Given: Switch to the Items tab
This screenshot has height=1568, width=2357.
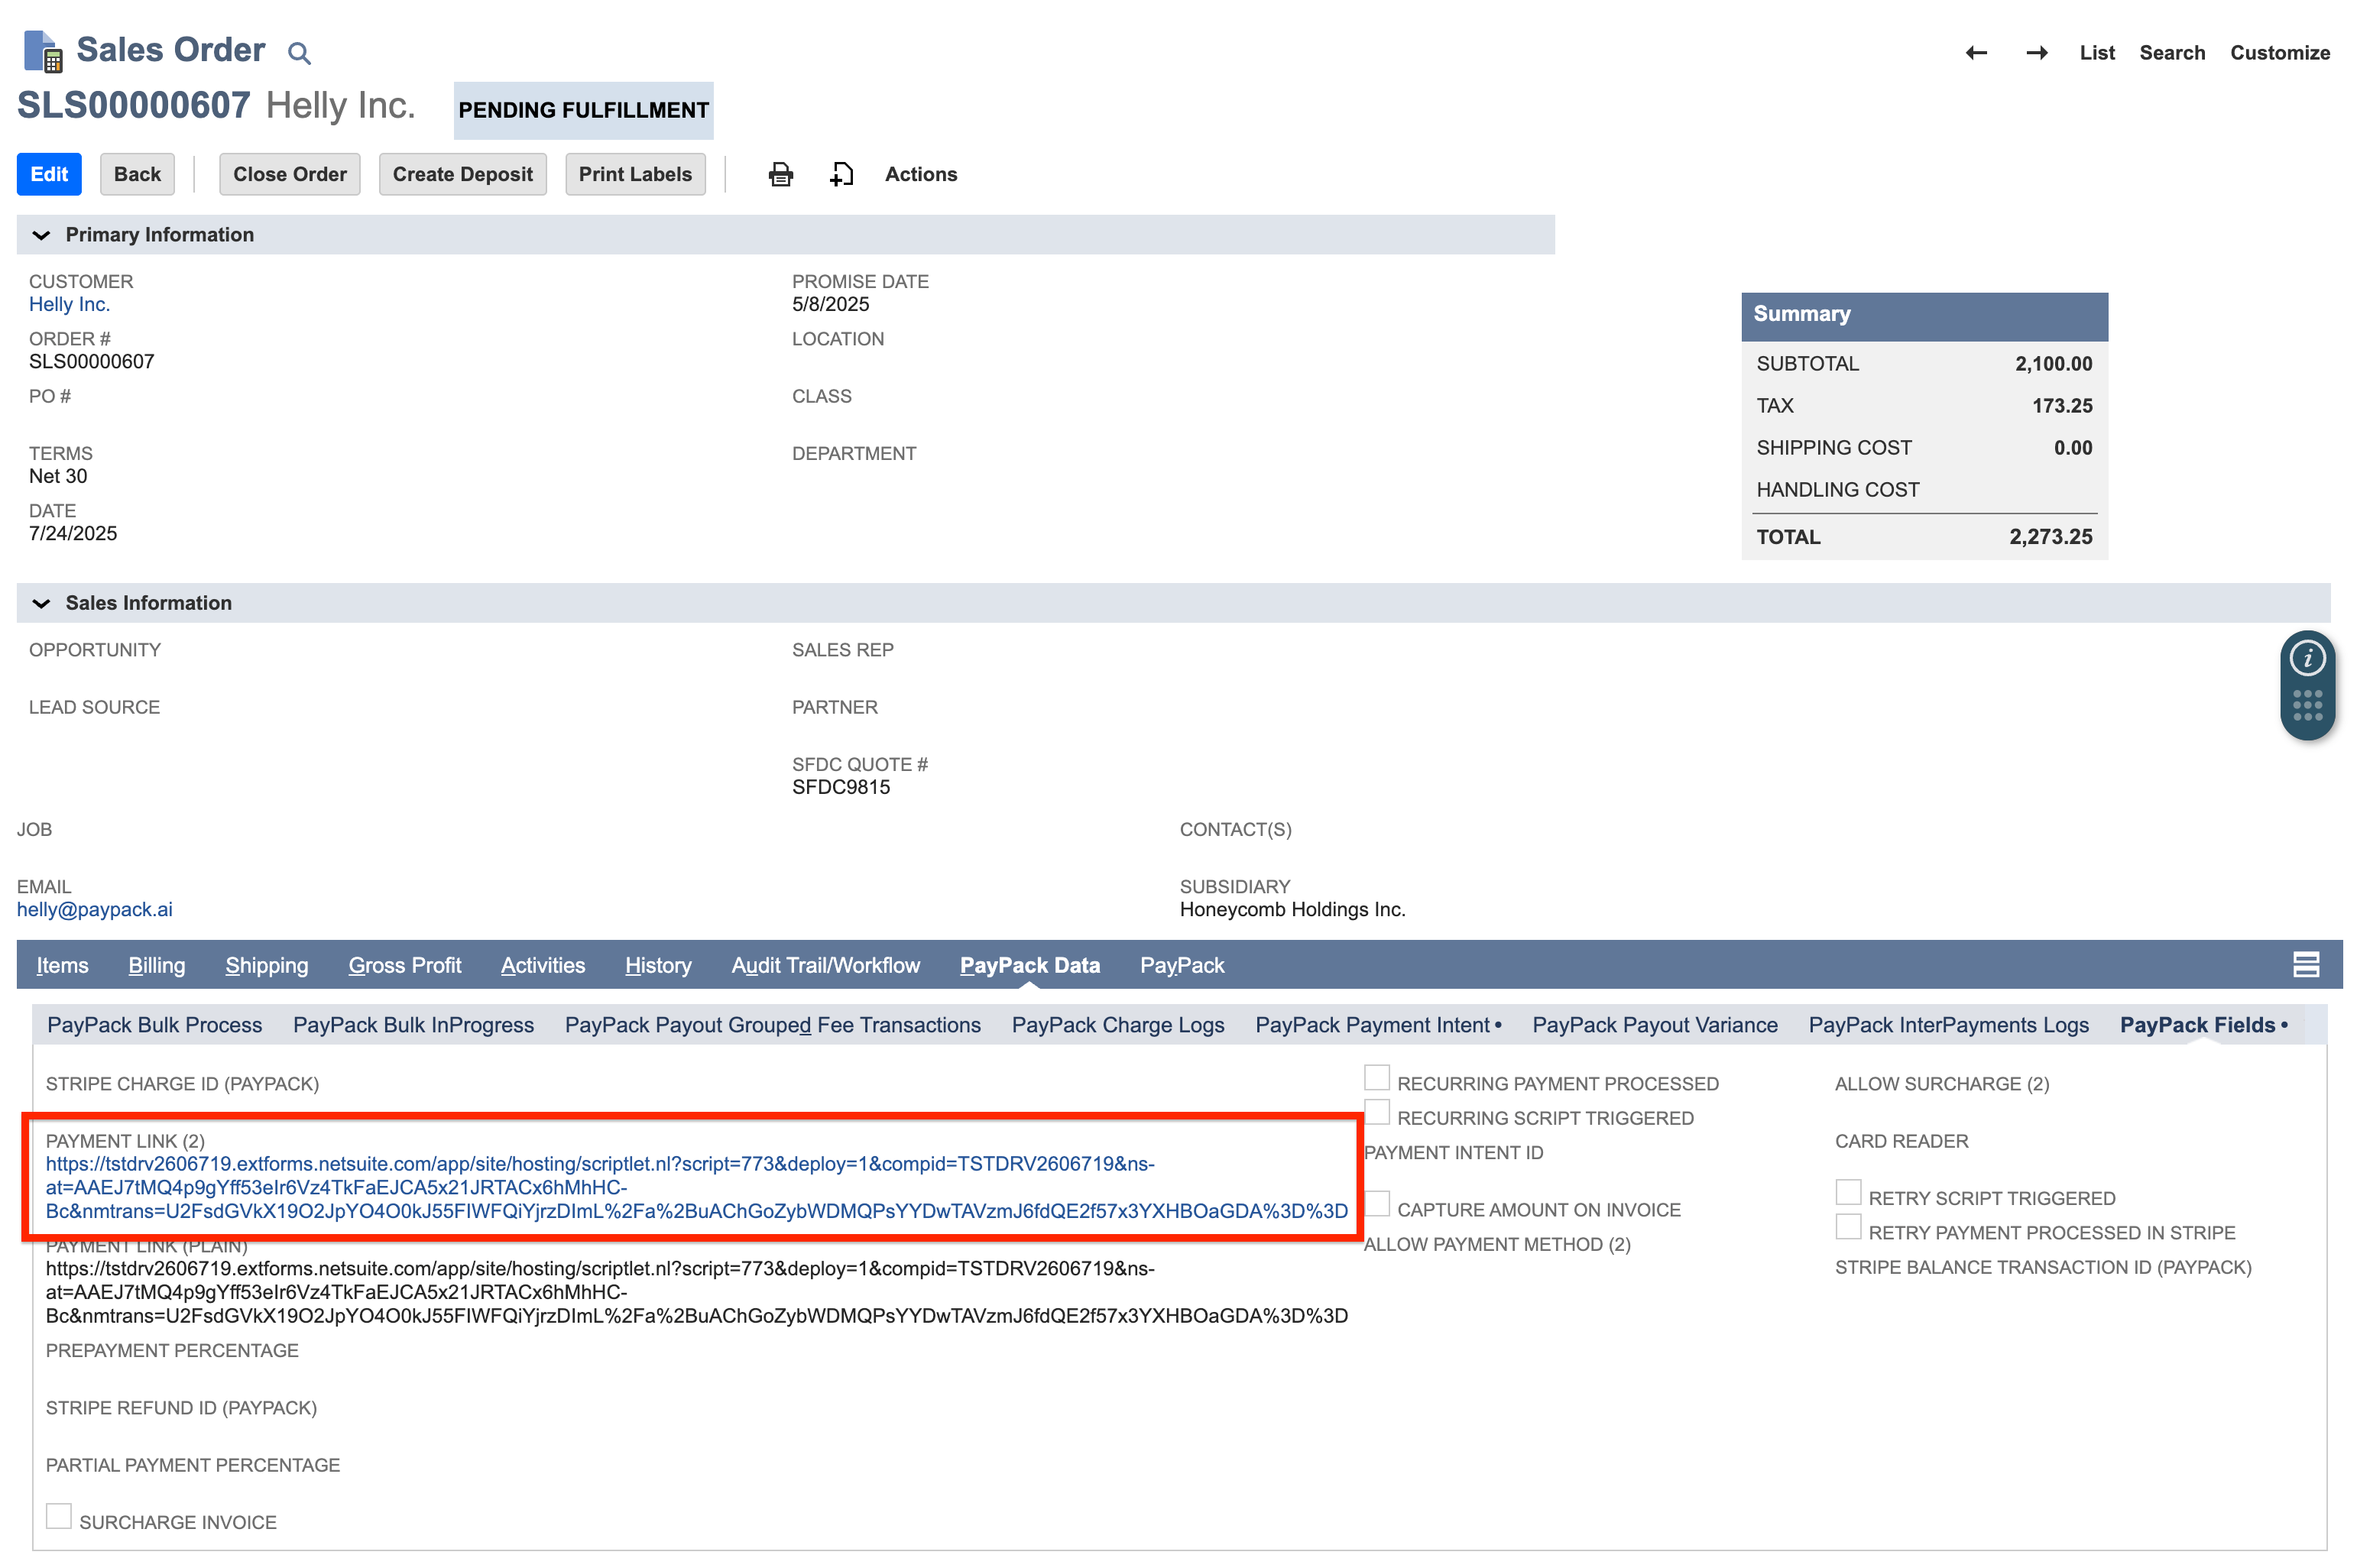Looking at the screenshot, I should (61, 964).
